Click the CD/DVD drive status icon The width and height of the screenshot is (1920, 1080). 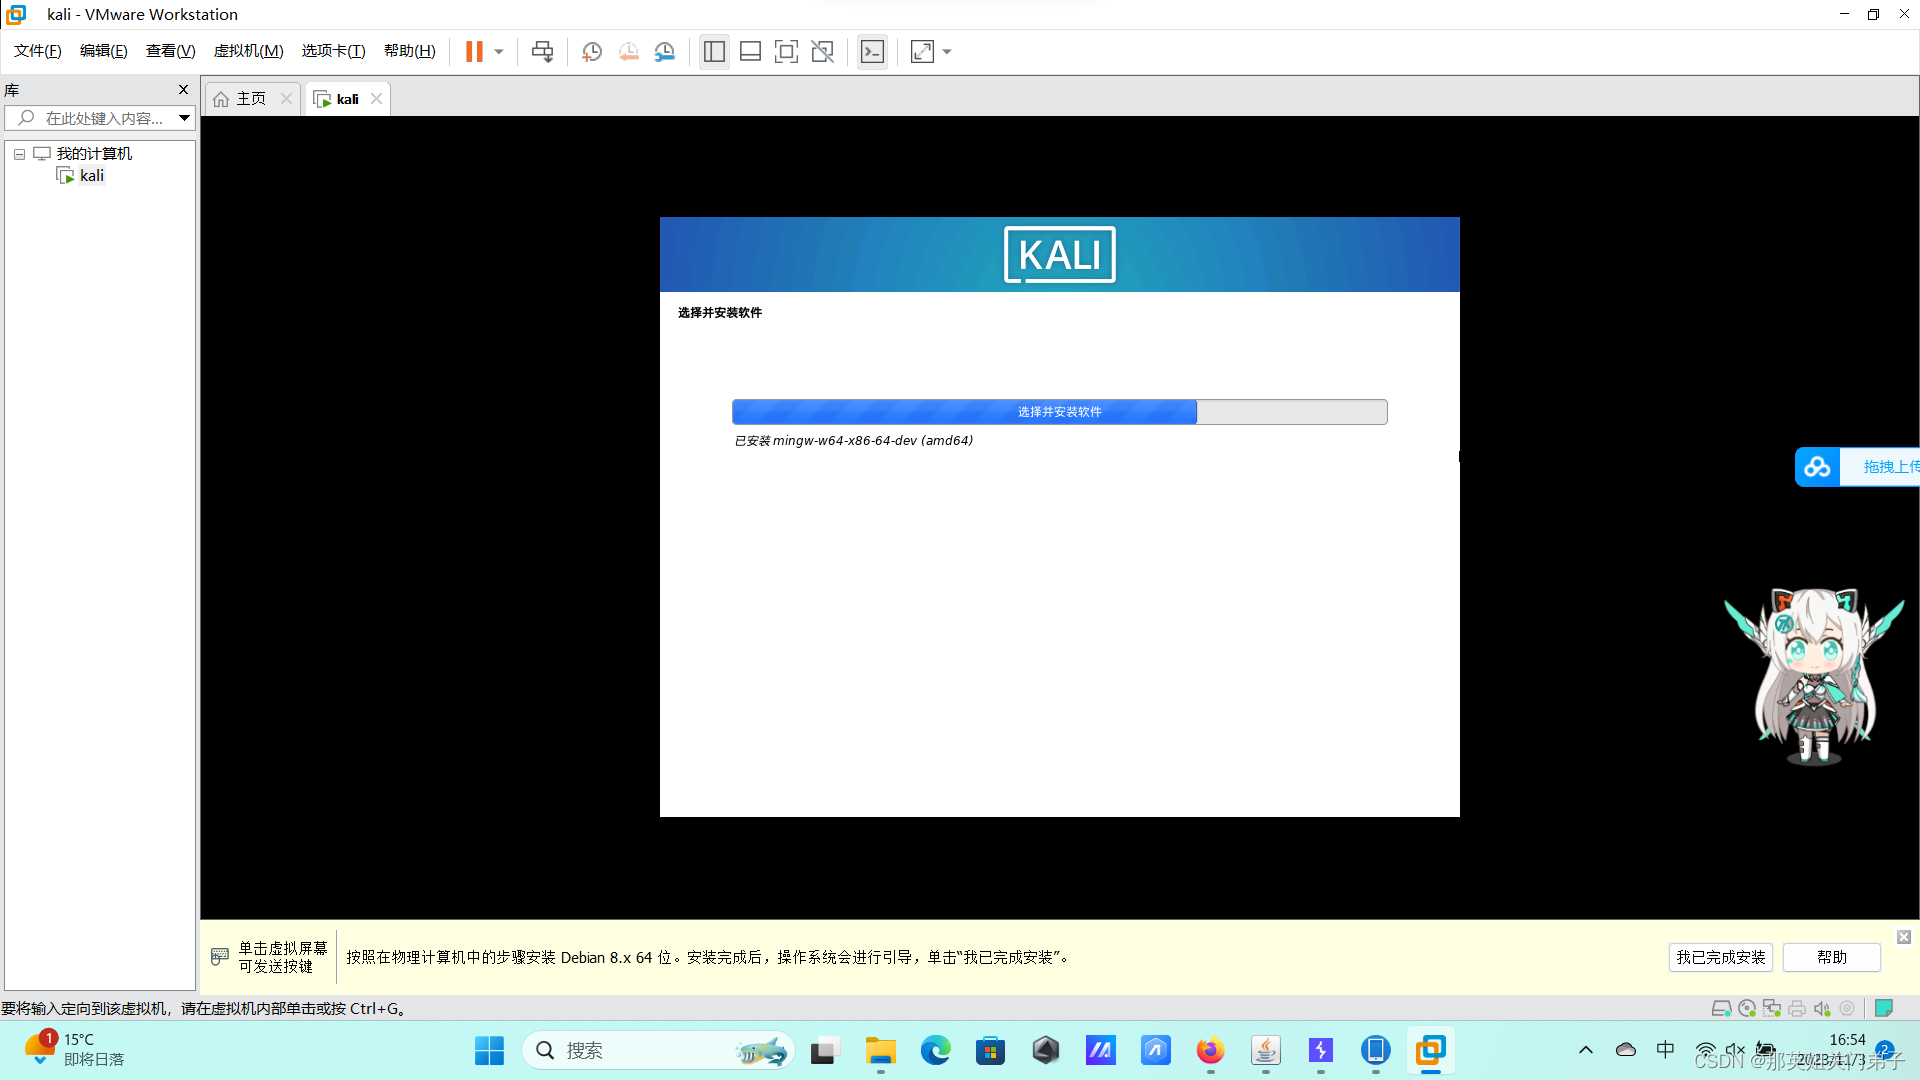[1747, 1008]
